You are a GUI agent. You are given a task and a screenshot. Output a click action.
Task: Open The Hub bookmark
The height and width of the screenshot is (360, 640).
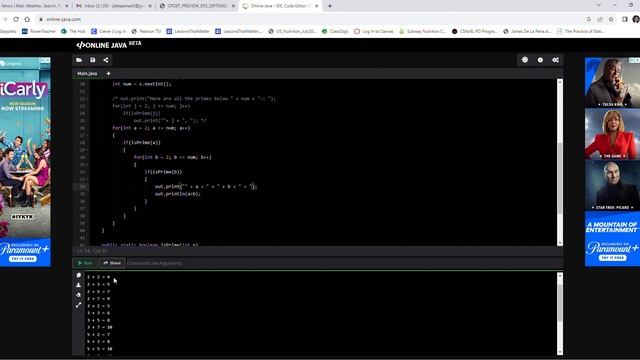click(73, 31)
